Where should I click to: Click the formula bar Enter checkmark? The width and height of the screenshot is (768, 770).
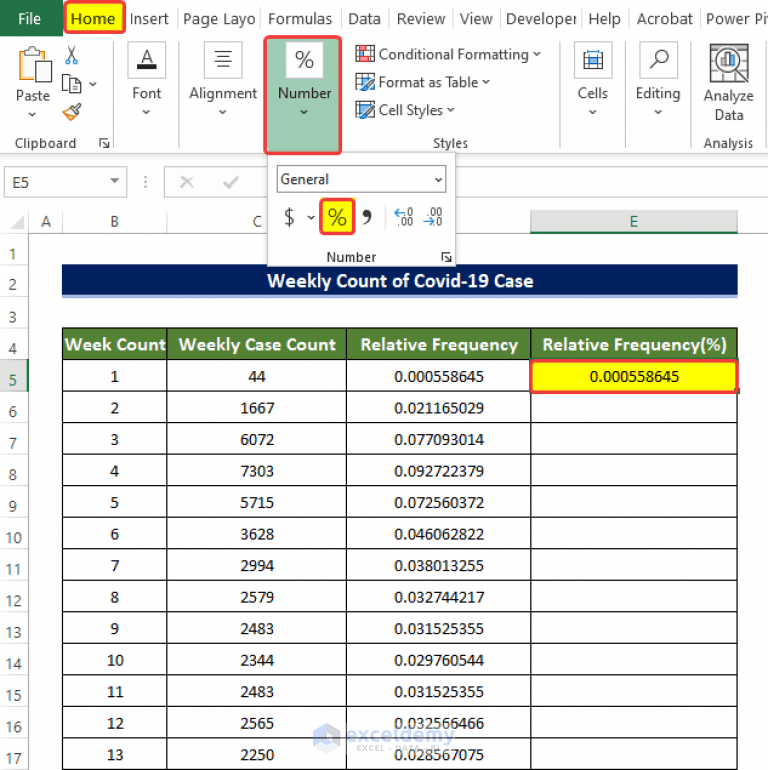tap(230, 182)
